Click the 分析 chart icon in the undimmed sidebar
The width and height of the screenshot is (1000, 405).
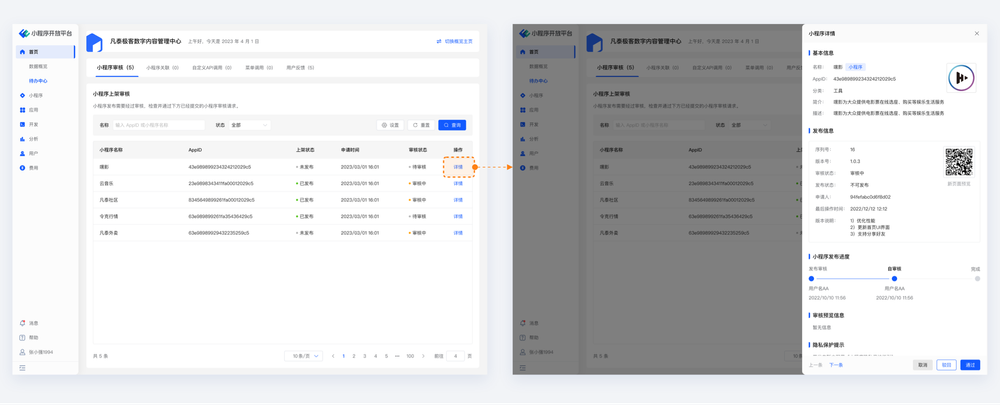(23, 139)
